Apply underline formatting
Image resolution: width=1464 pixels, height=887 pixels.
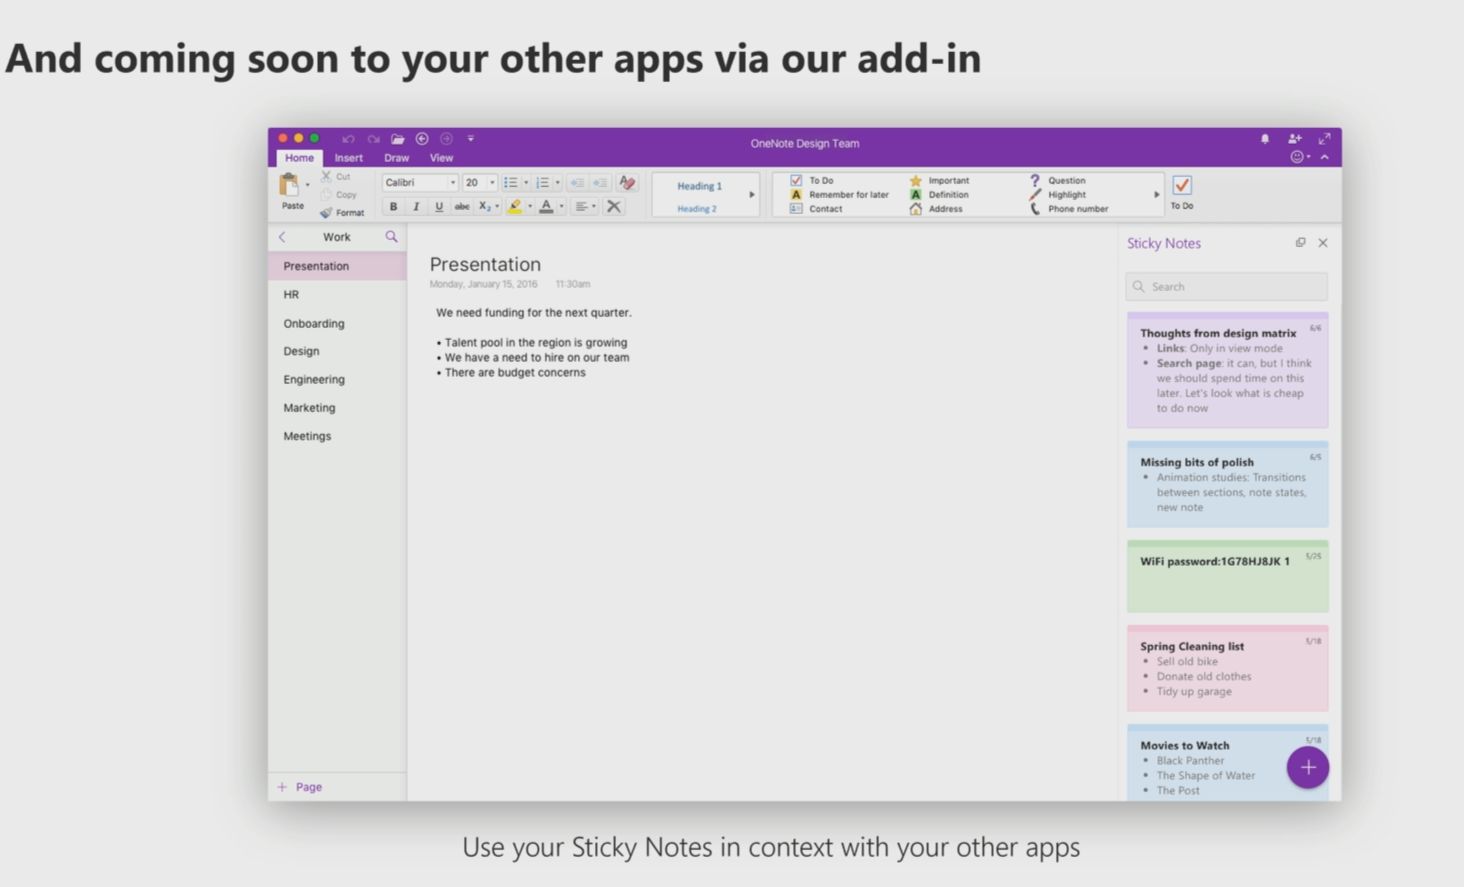[439, 206]
